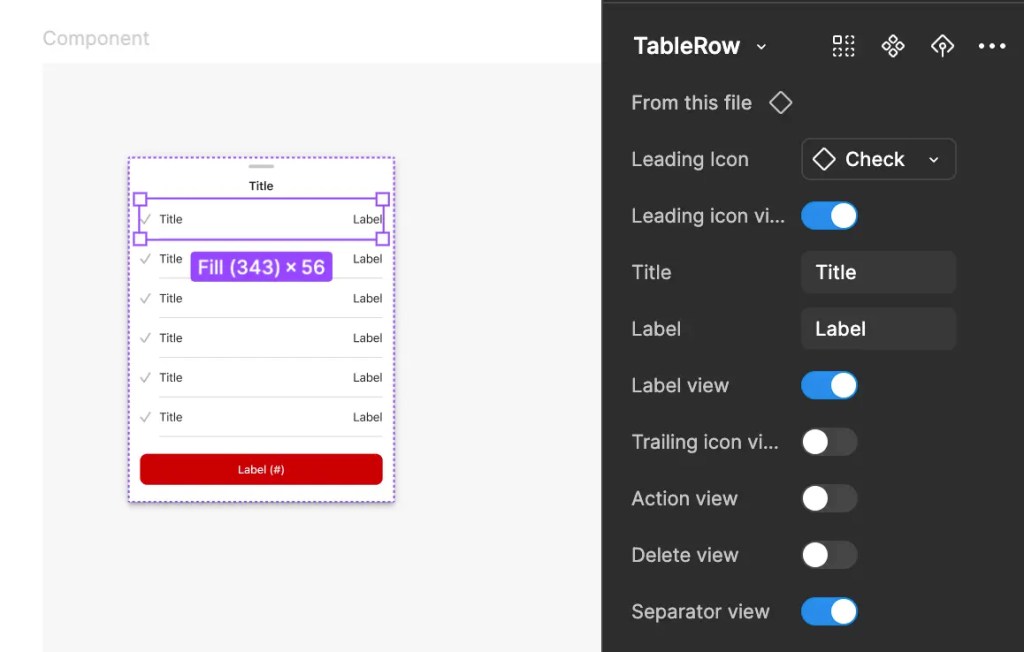Click the four-dot component grid icon
The image size is (1024, 652).
[x=844, y=46]
